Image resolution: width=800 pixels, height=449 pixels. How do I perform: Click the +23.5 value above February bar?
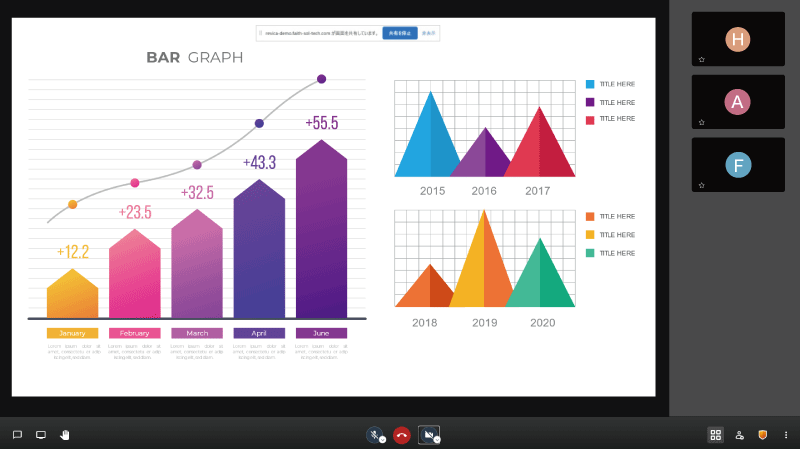click(x=135, y=212)
